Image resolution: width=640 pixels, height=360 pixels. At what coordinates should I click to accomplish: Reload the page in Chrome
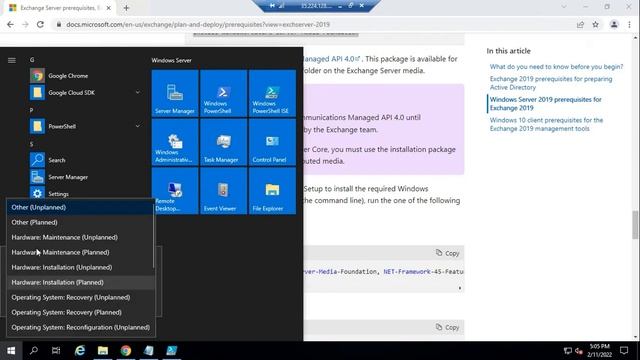(40, 24)
